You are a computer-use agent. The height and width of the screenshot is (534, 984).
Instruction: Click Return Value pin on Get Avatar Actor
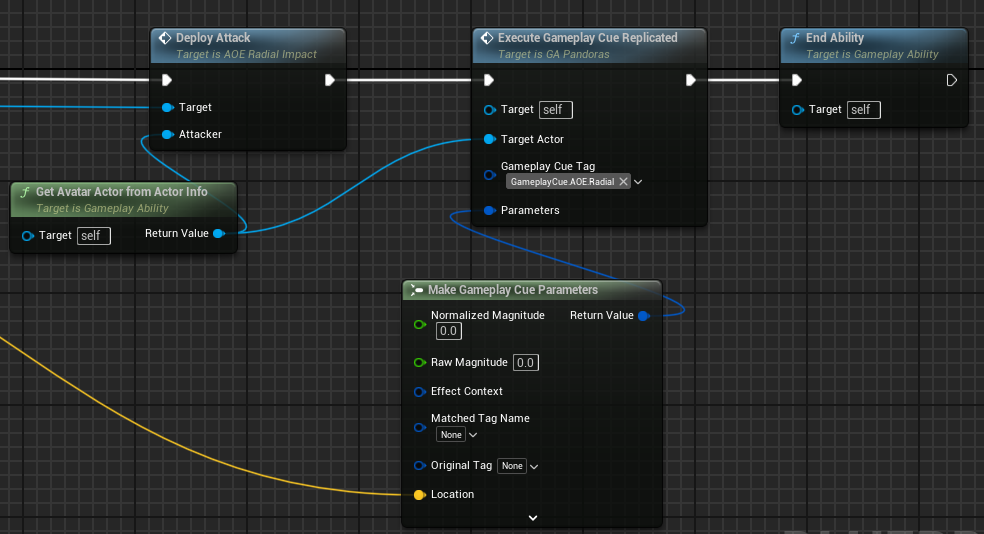click(218, 233)
